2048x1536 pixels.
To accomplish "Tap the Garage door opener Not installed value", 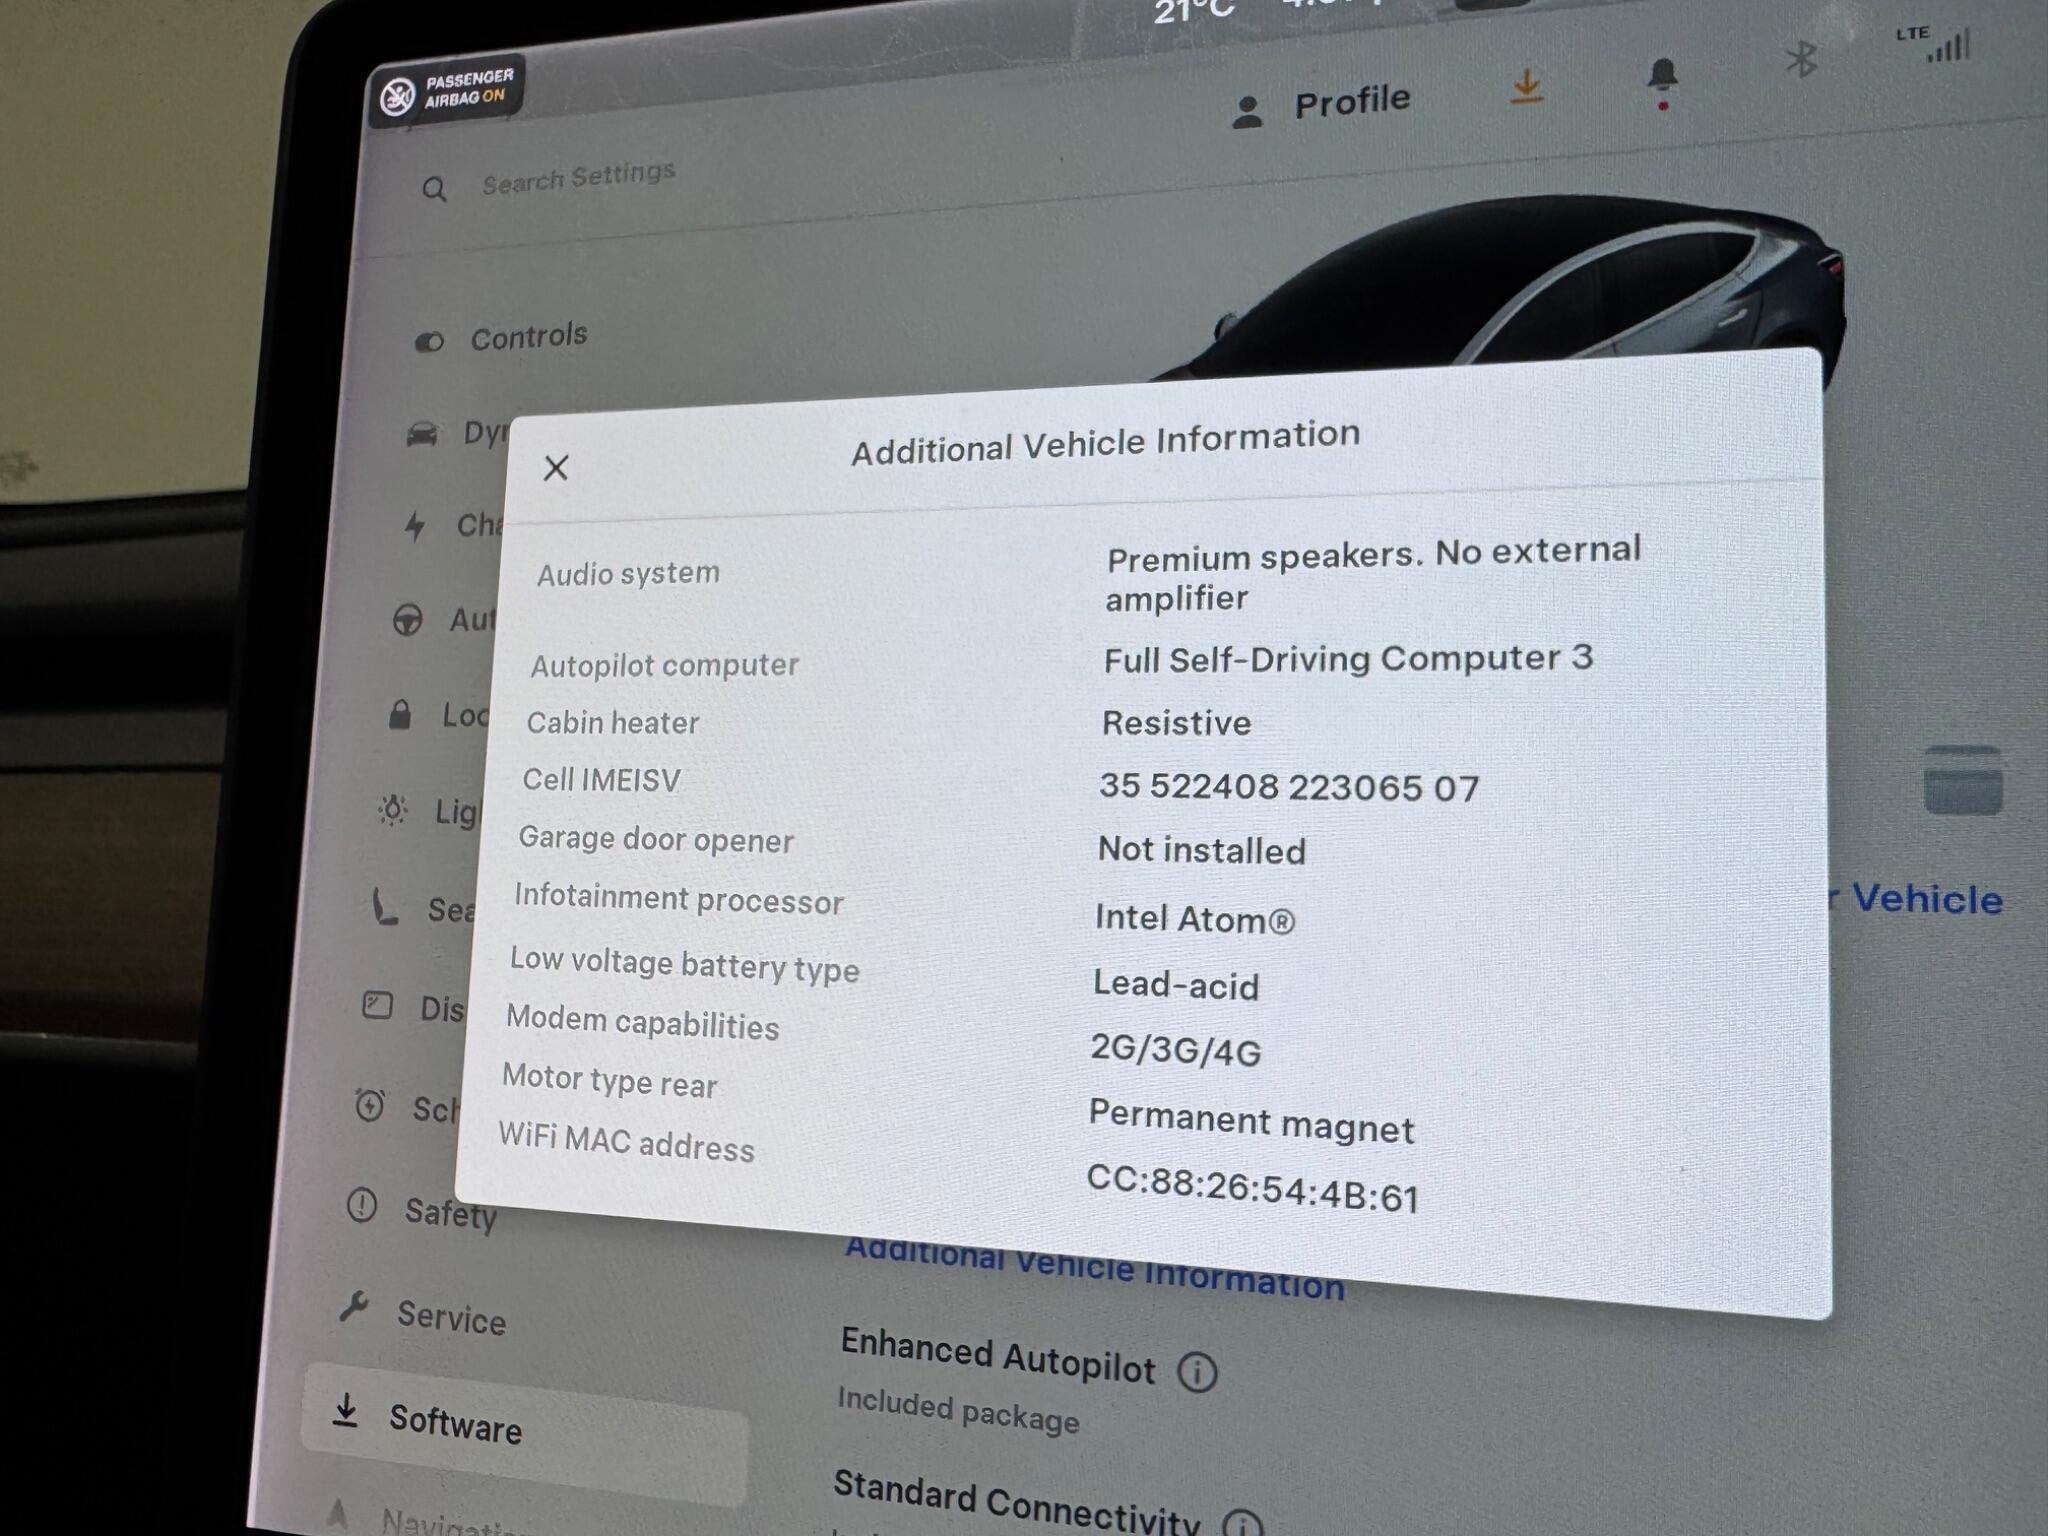I will pos(1201,850).
